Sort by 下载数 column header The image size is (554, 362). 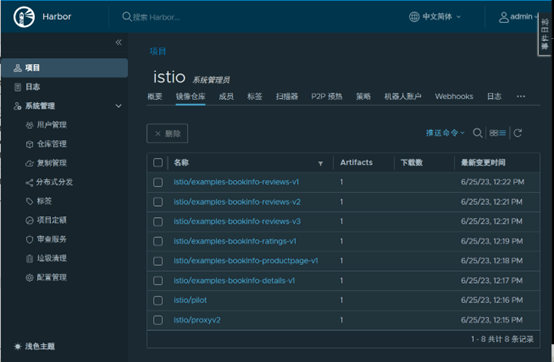click(412, 162)
